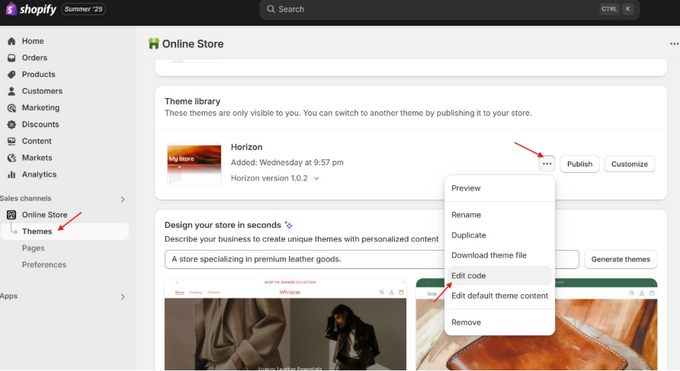
Task: Click the Orders inbox icon
Action: click(12, 58)
